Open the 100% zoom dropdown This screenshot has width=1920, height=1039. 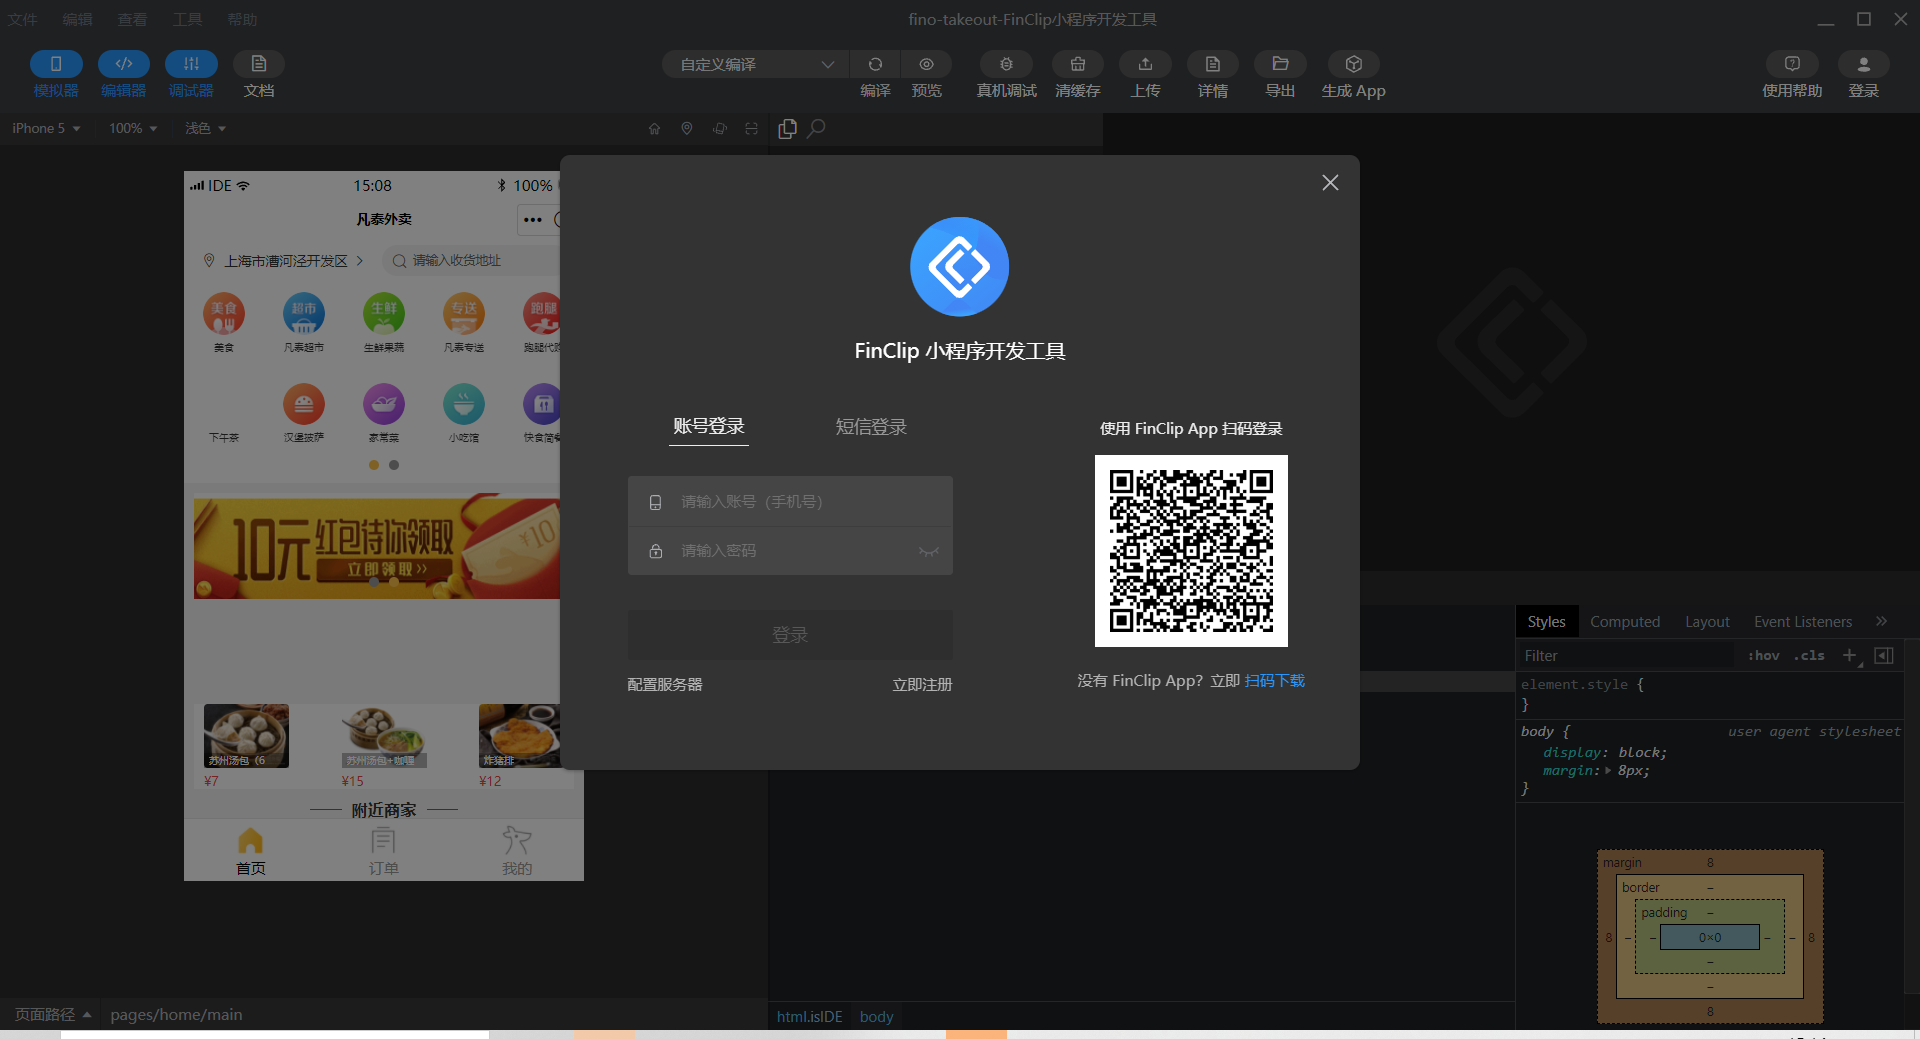pos(133,128)
